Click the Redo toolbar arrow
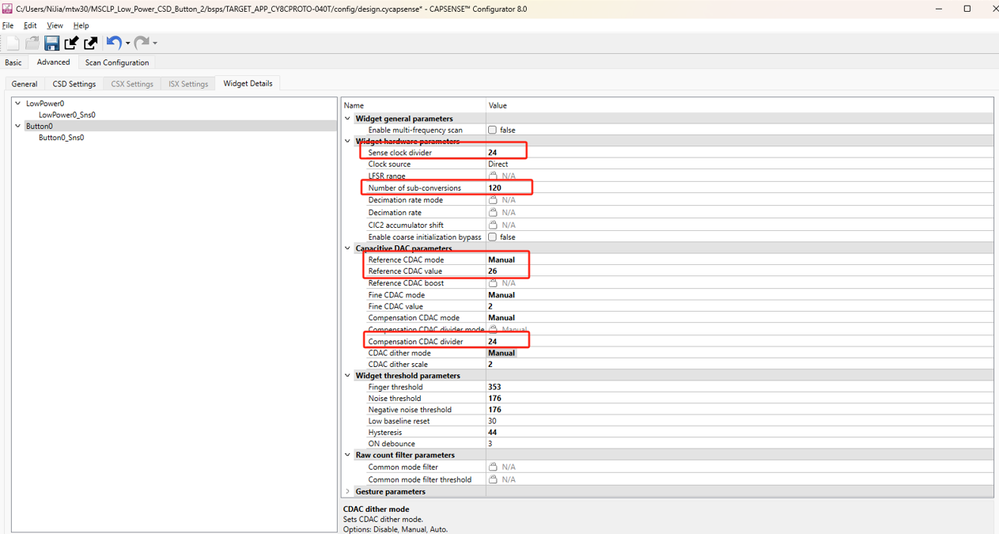Viewport: 999px width, 534px height. (x=141, y=43)
